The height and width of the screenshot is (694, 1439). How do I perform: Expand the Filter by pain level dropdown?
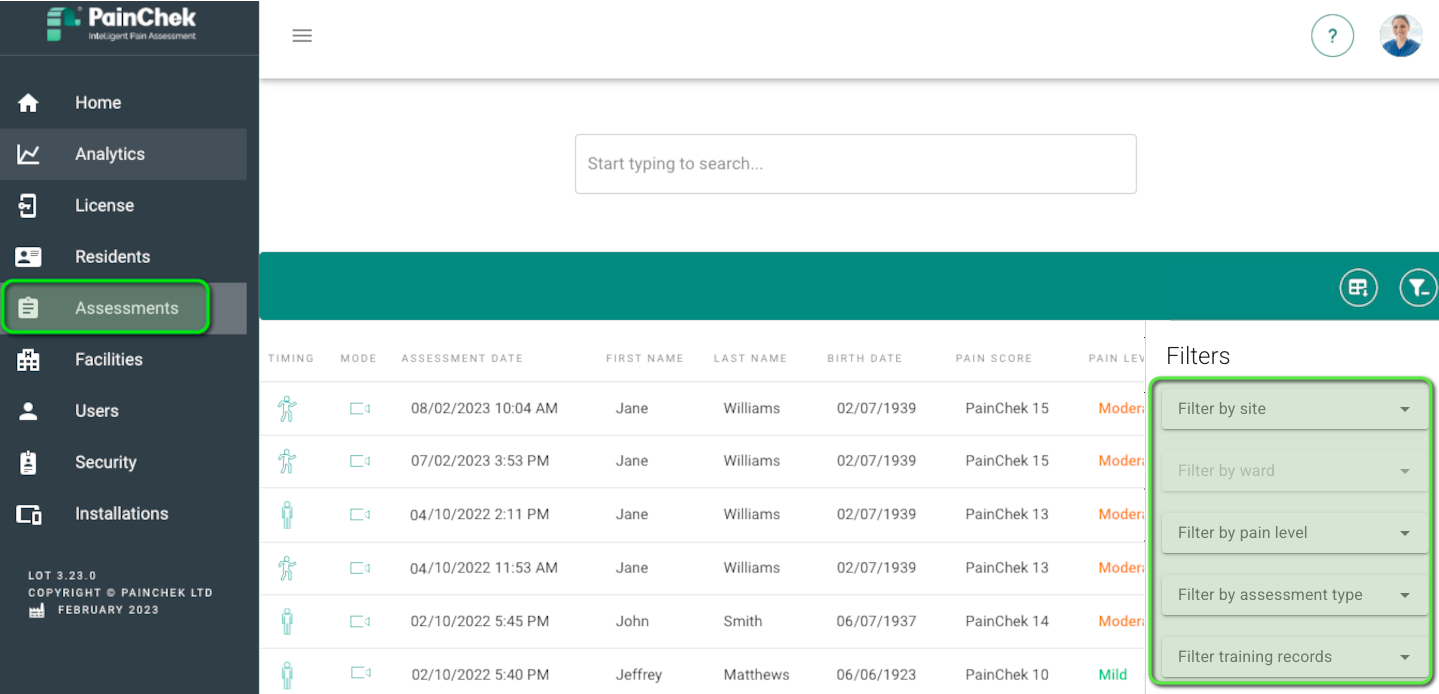pyautogui.click(x=1294, y=532)
